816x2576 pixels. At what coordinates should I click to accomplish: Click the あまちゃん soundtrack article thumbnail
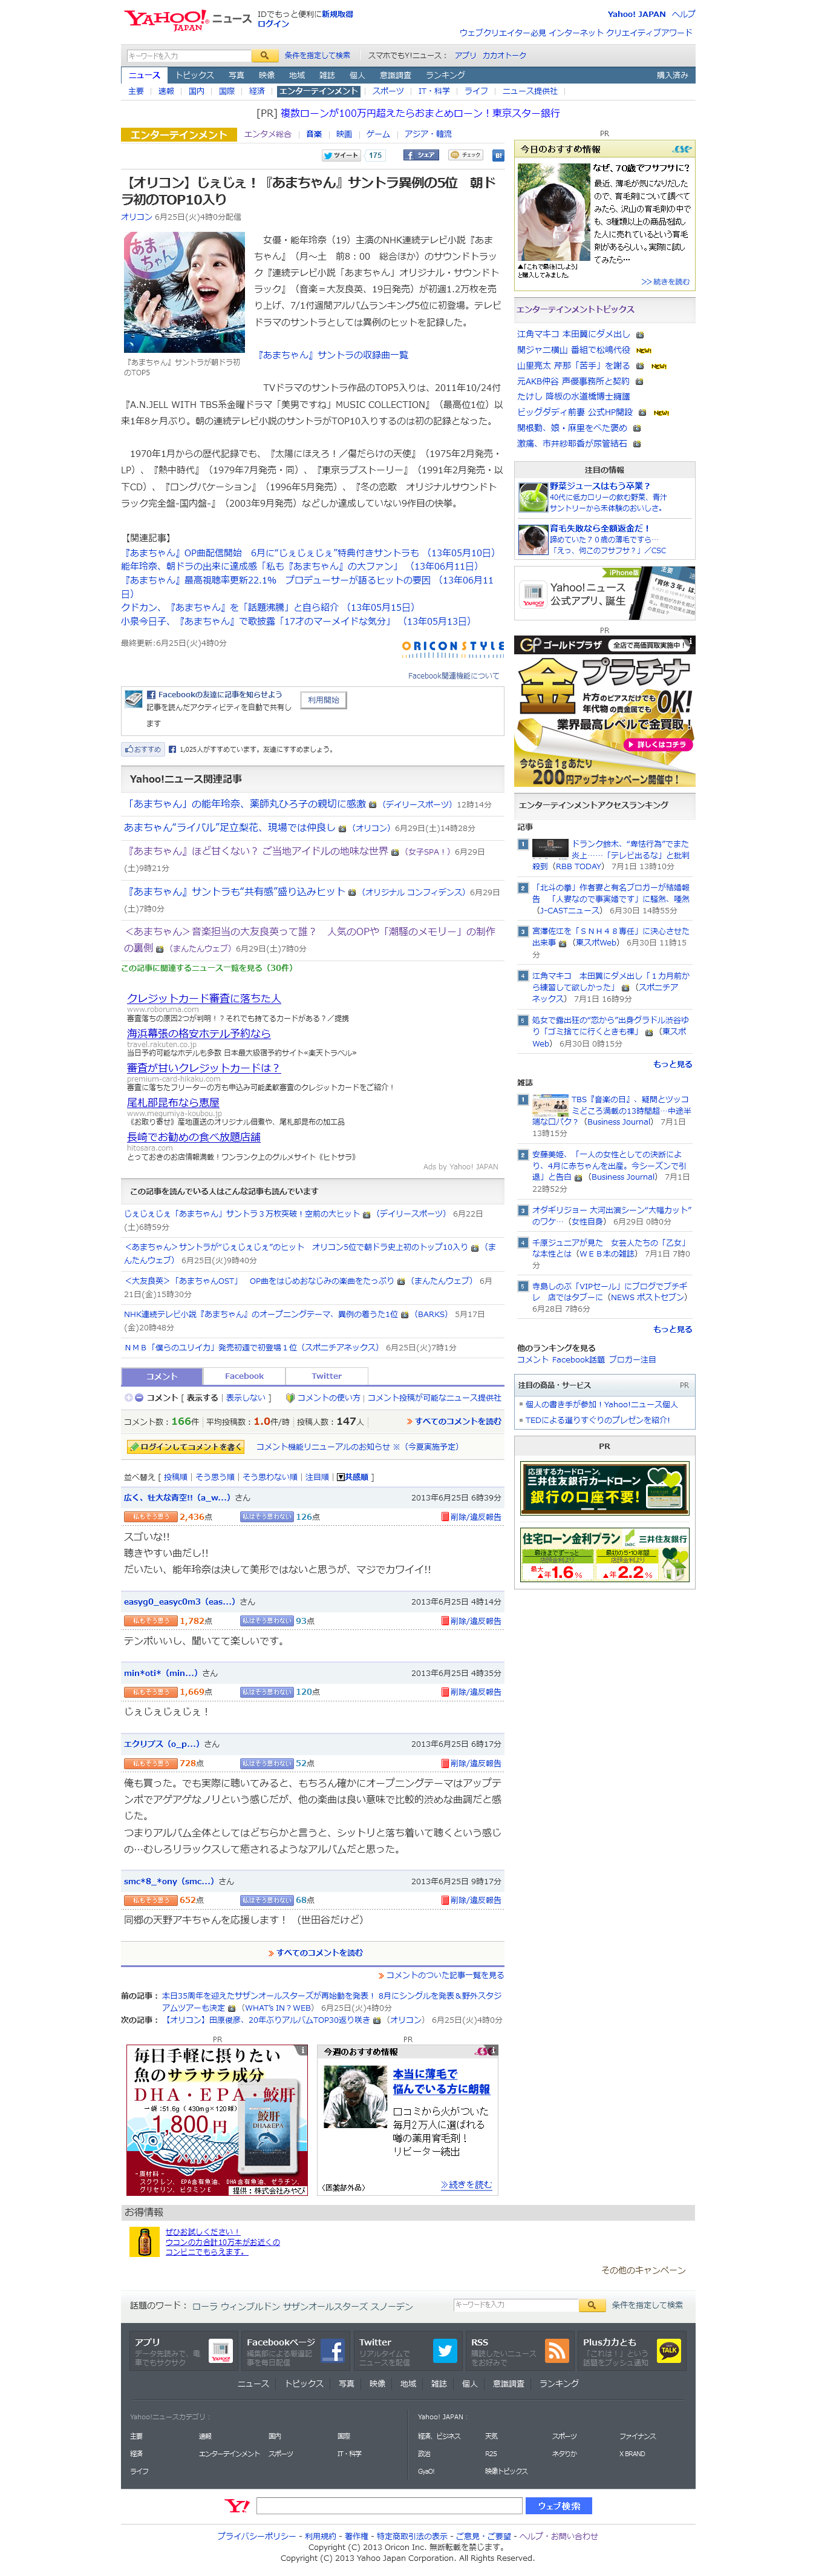point(184,292)
